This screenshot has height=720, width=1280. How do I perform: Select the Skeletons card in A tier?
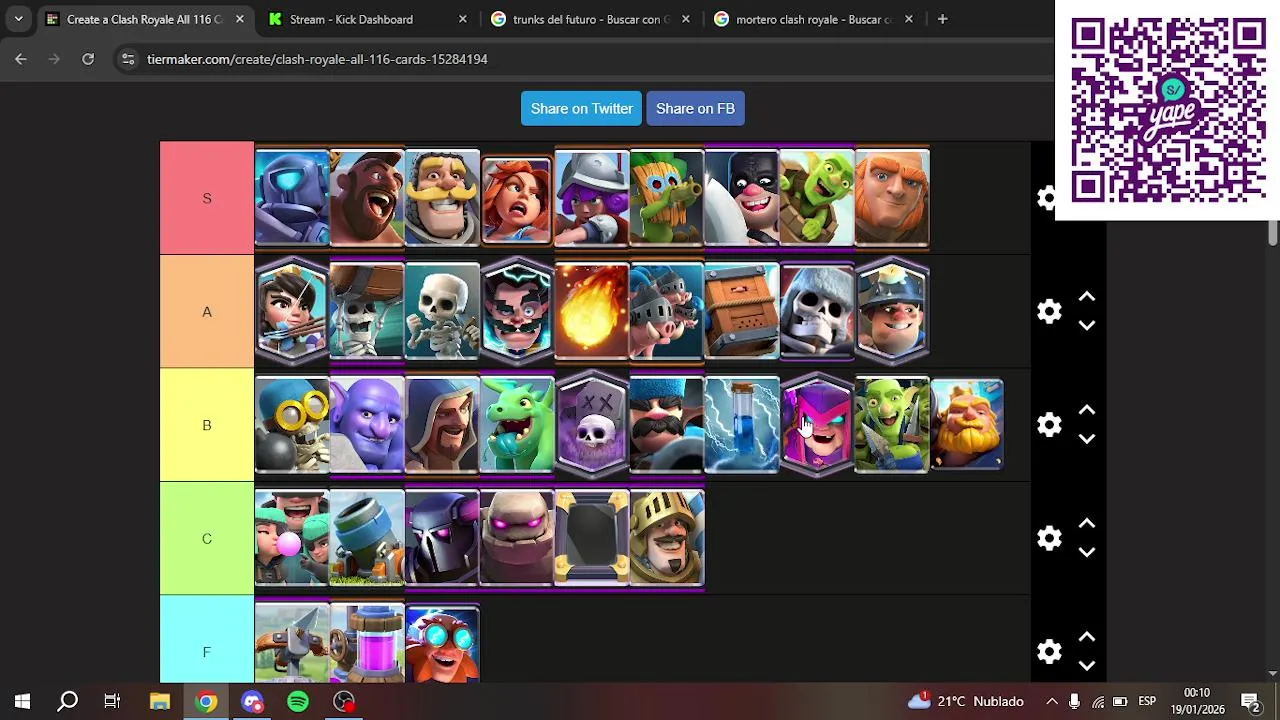[x=442, y=311]
